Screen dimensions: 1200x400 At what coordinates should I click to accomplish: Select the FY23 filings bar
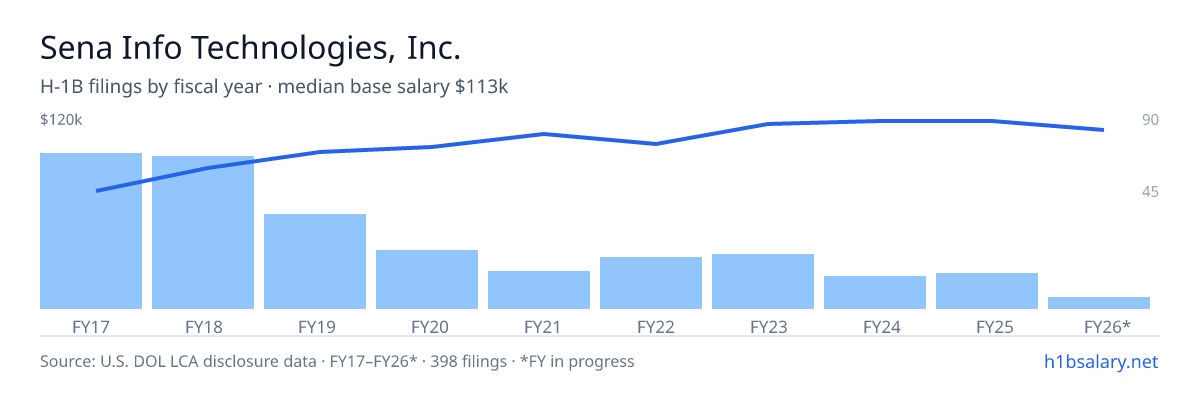coord(763,281)
